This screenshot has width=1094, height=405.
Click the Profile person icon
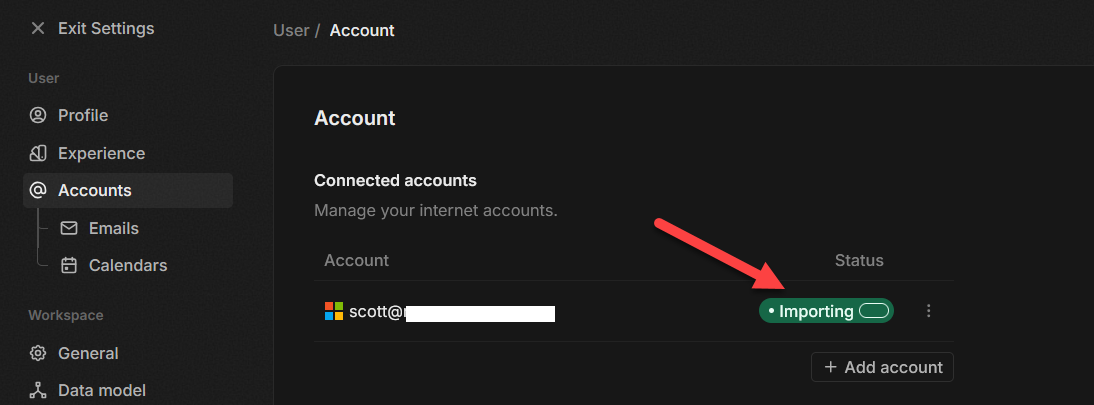coord(38,115)
